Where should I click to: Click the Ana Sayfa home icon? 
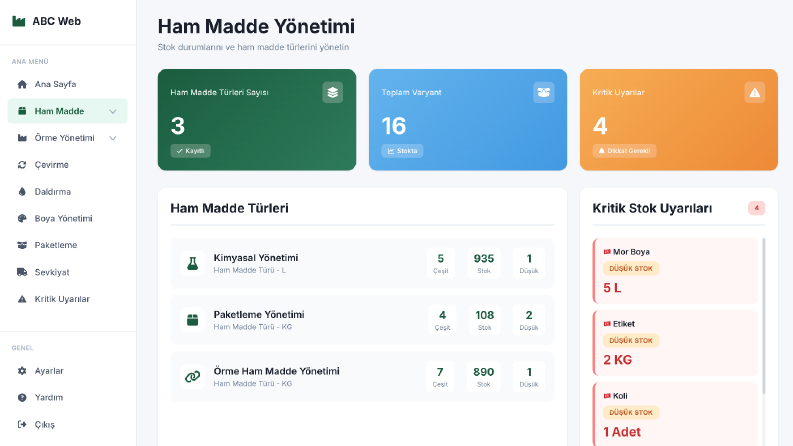point(22,84)
